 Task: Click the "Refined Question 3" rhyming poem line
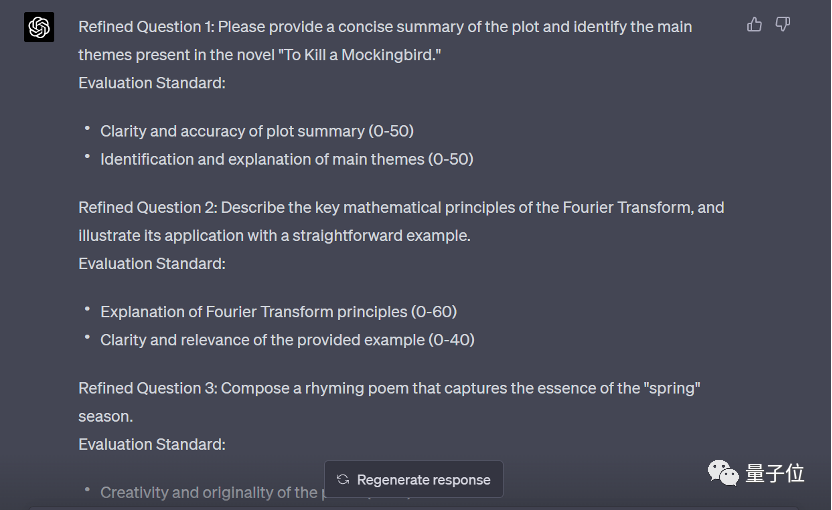[x=389, y=388]
